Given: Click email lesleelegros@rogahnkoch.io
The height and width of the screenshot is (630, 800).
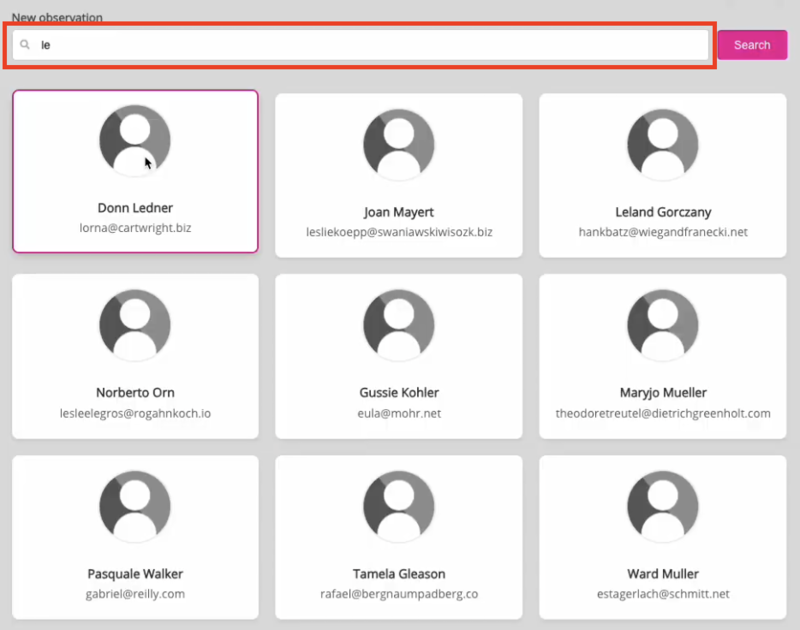Looking at the screenshot, I should 135,413.
